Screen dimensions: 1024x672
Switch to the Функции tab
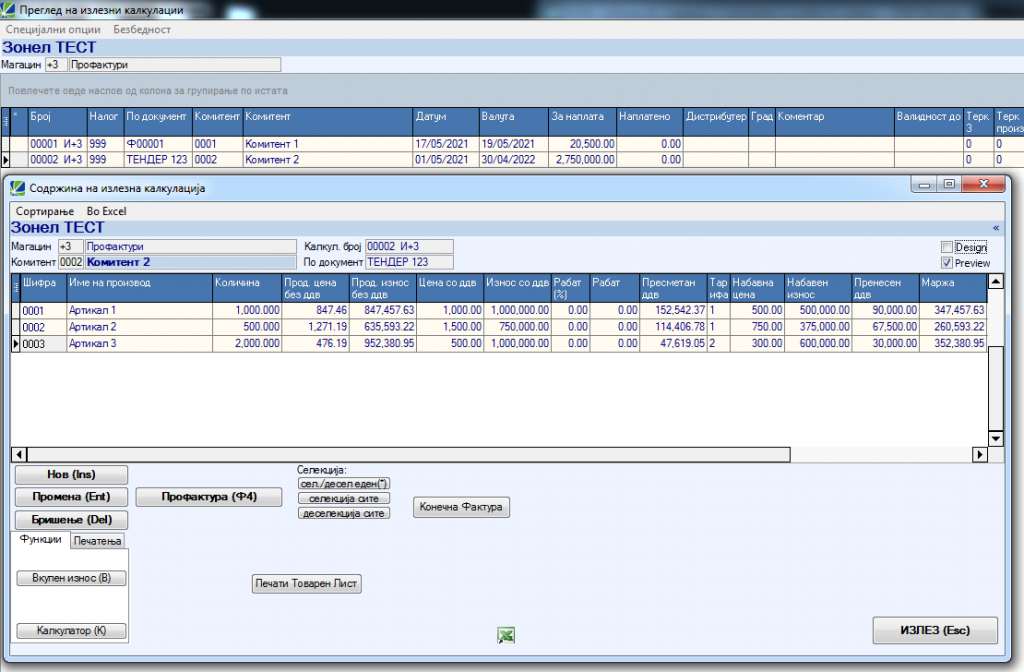40,539
